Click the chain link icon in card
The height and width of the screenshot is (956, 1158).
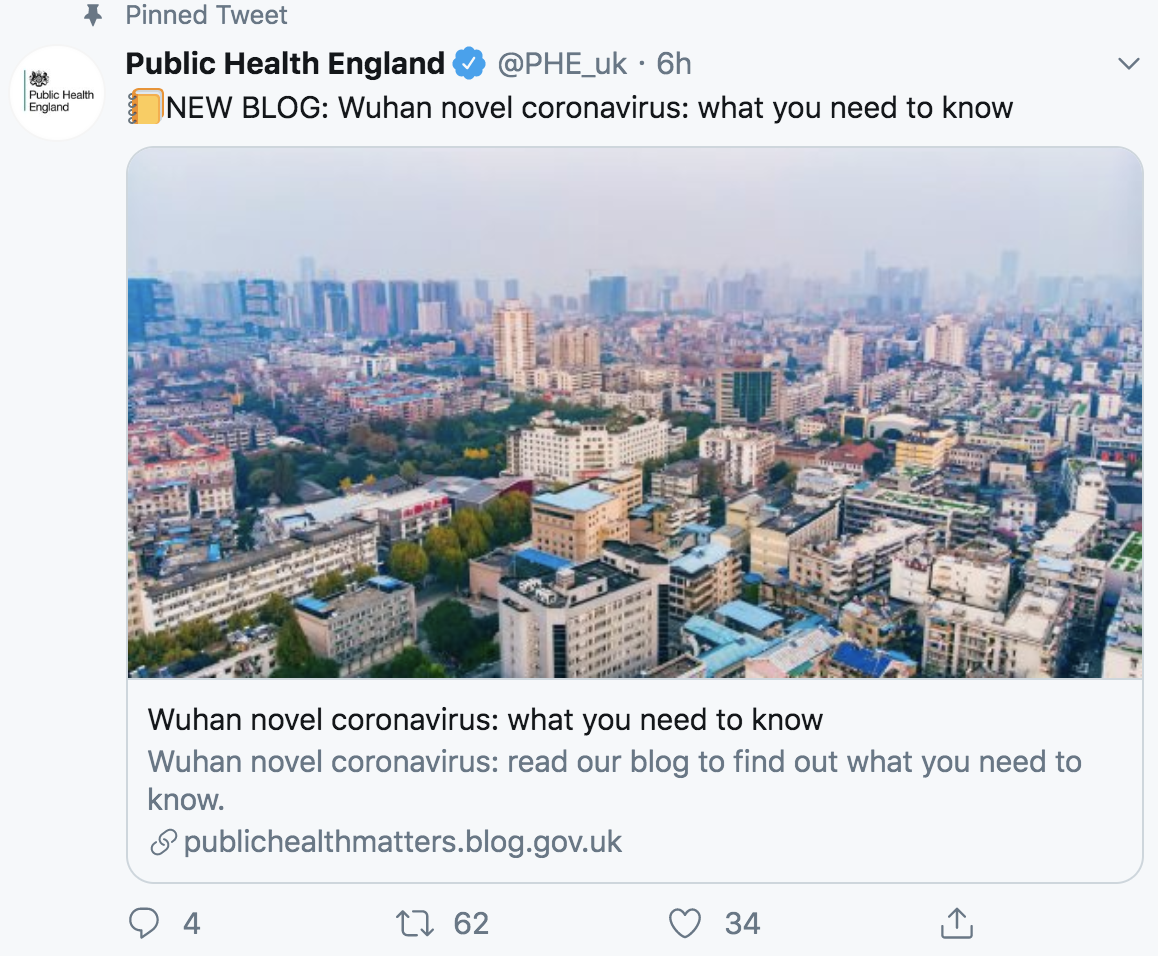pos(163,842)
